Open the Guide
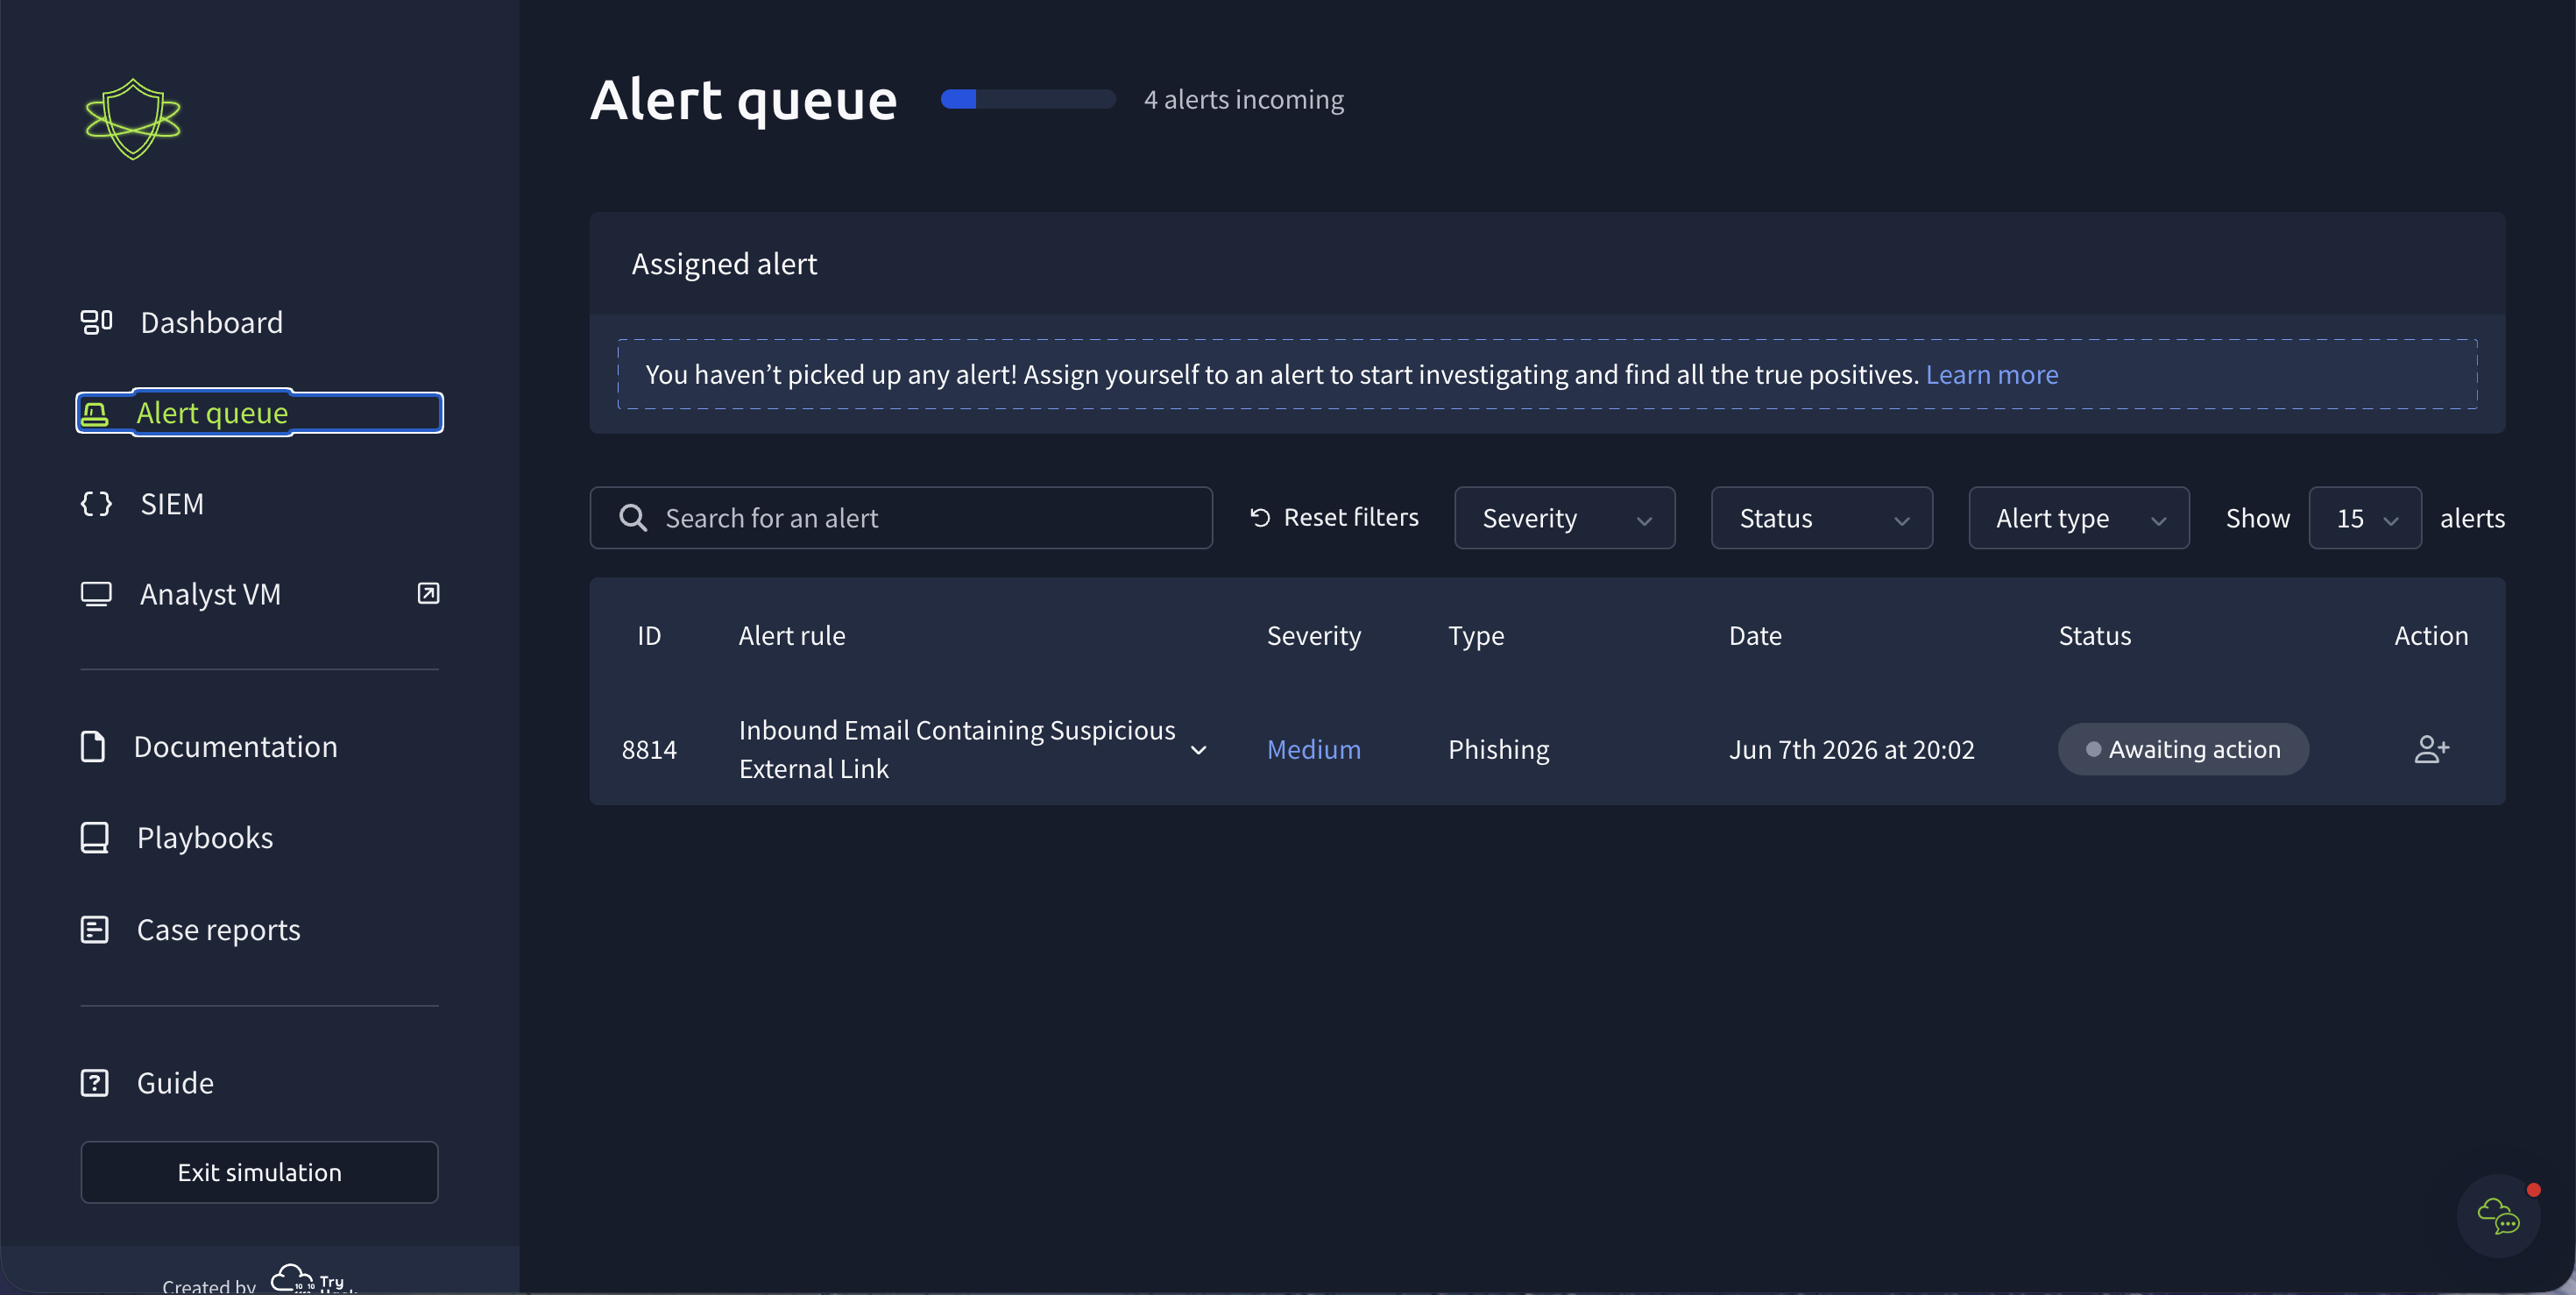Screen dimensions: 2576x1295 pos(175,1083)
